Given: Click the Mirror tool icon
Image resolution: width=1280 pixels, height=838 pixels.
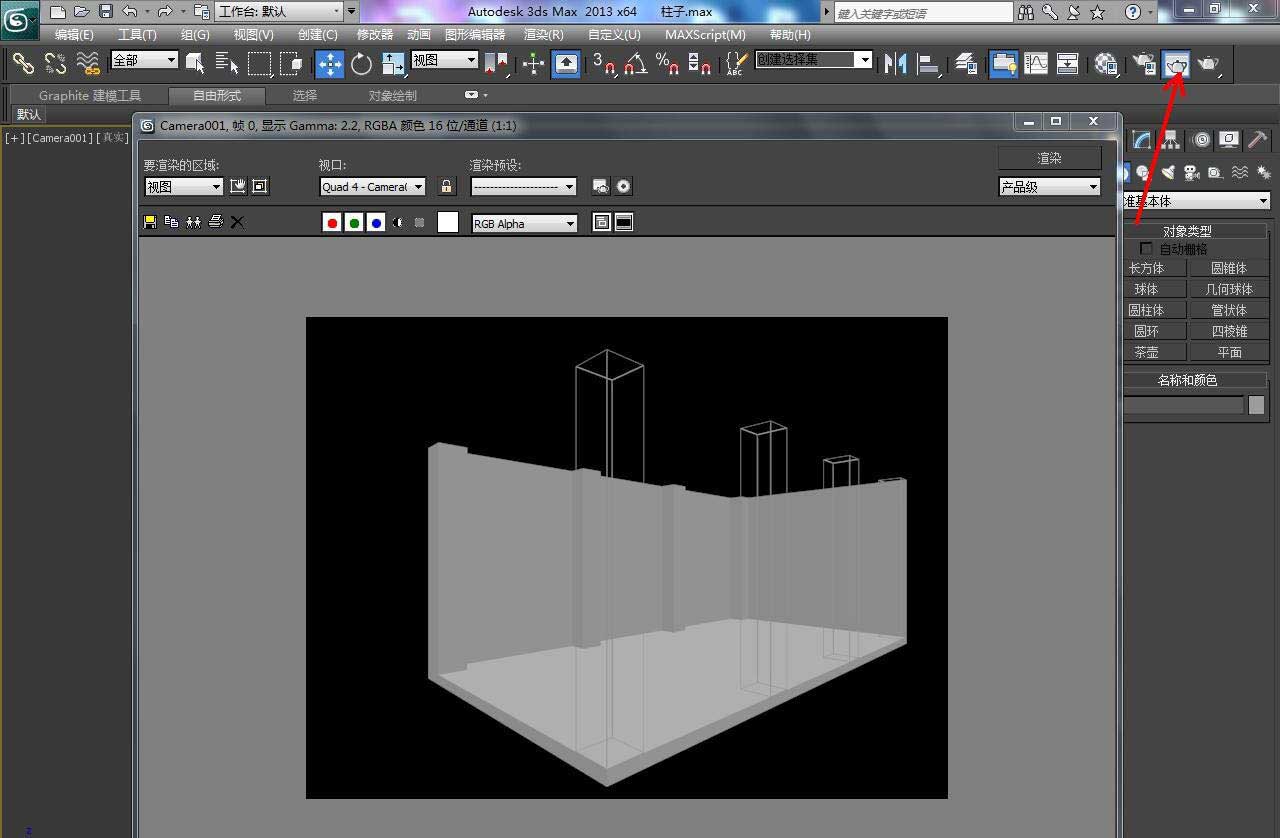Looking at the screenshot, I should coord(895,64).
